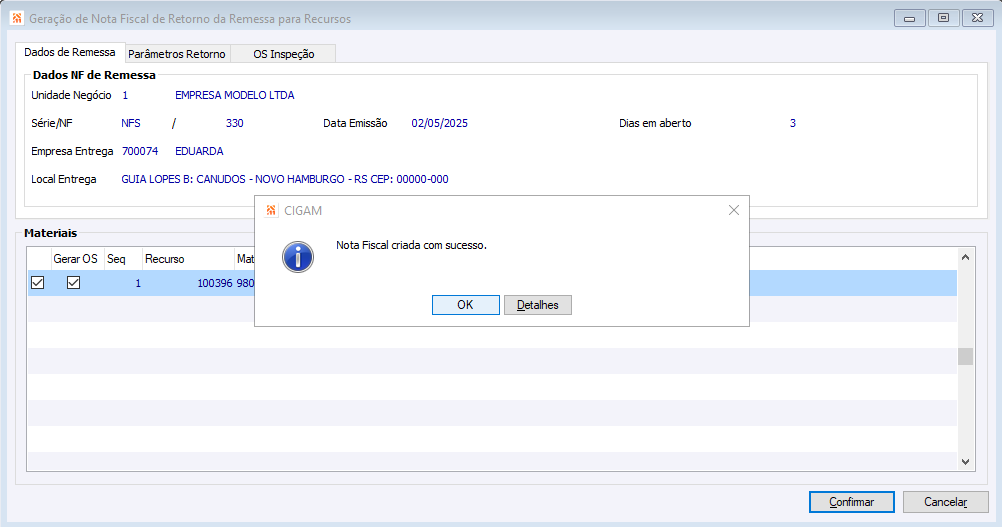This screenshot has width=1002, height=527.
Task: Click the Local Entrega address text
Action: (x=285, y=179)
